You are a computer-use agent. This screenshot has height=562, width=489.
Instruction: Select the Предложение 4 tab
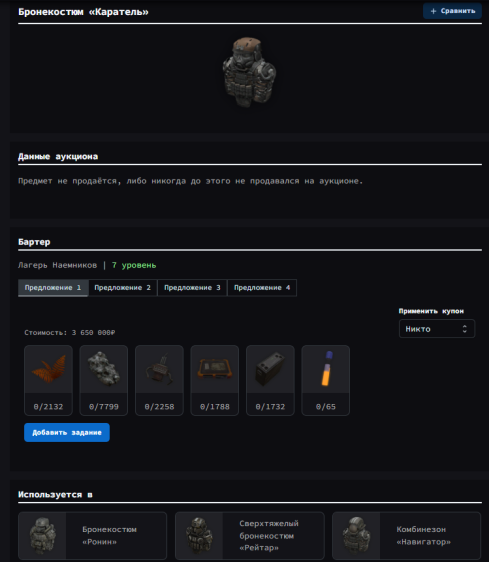click(262, 288)
